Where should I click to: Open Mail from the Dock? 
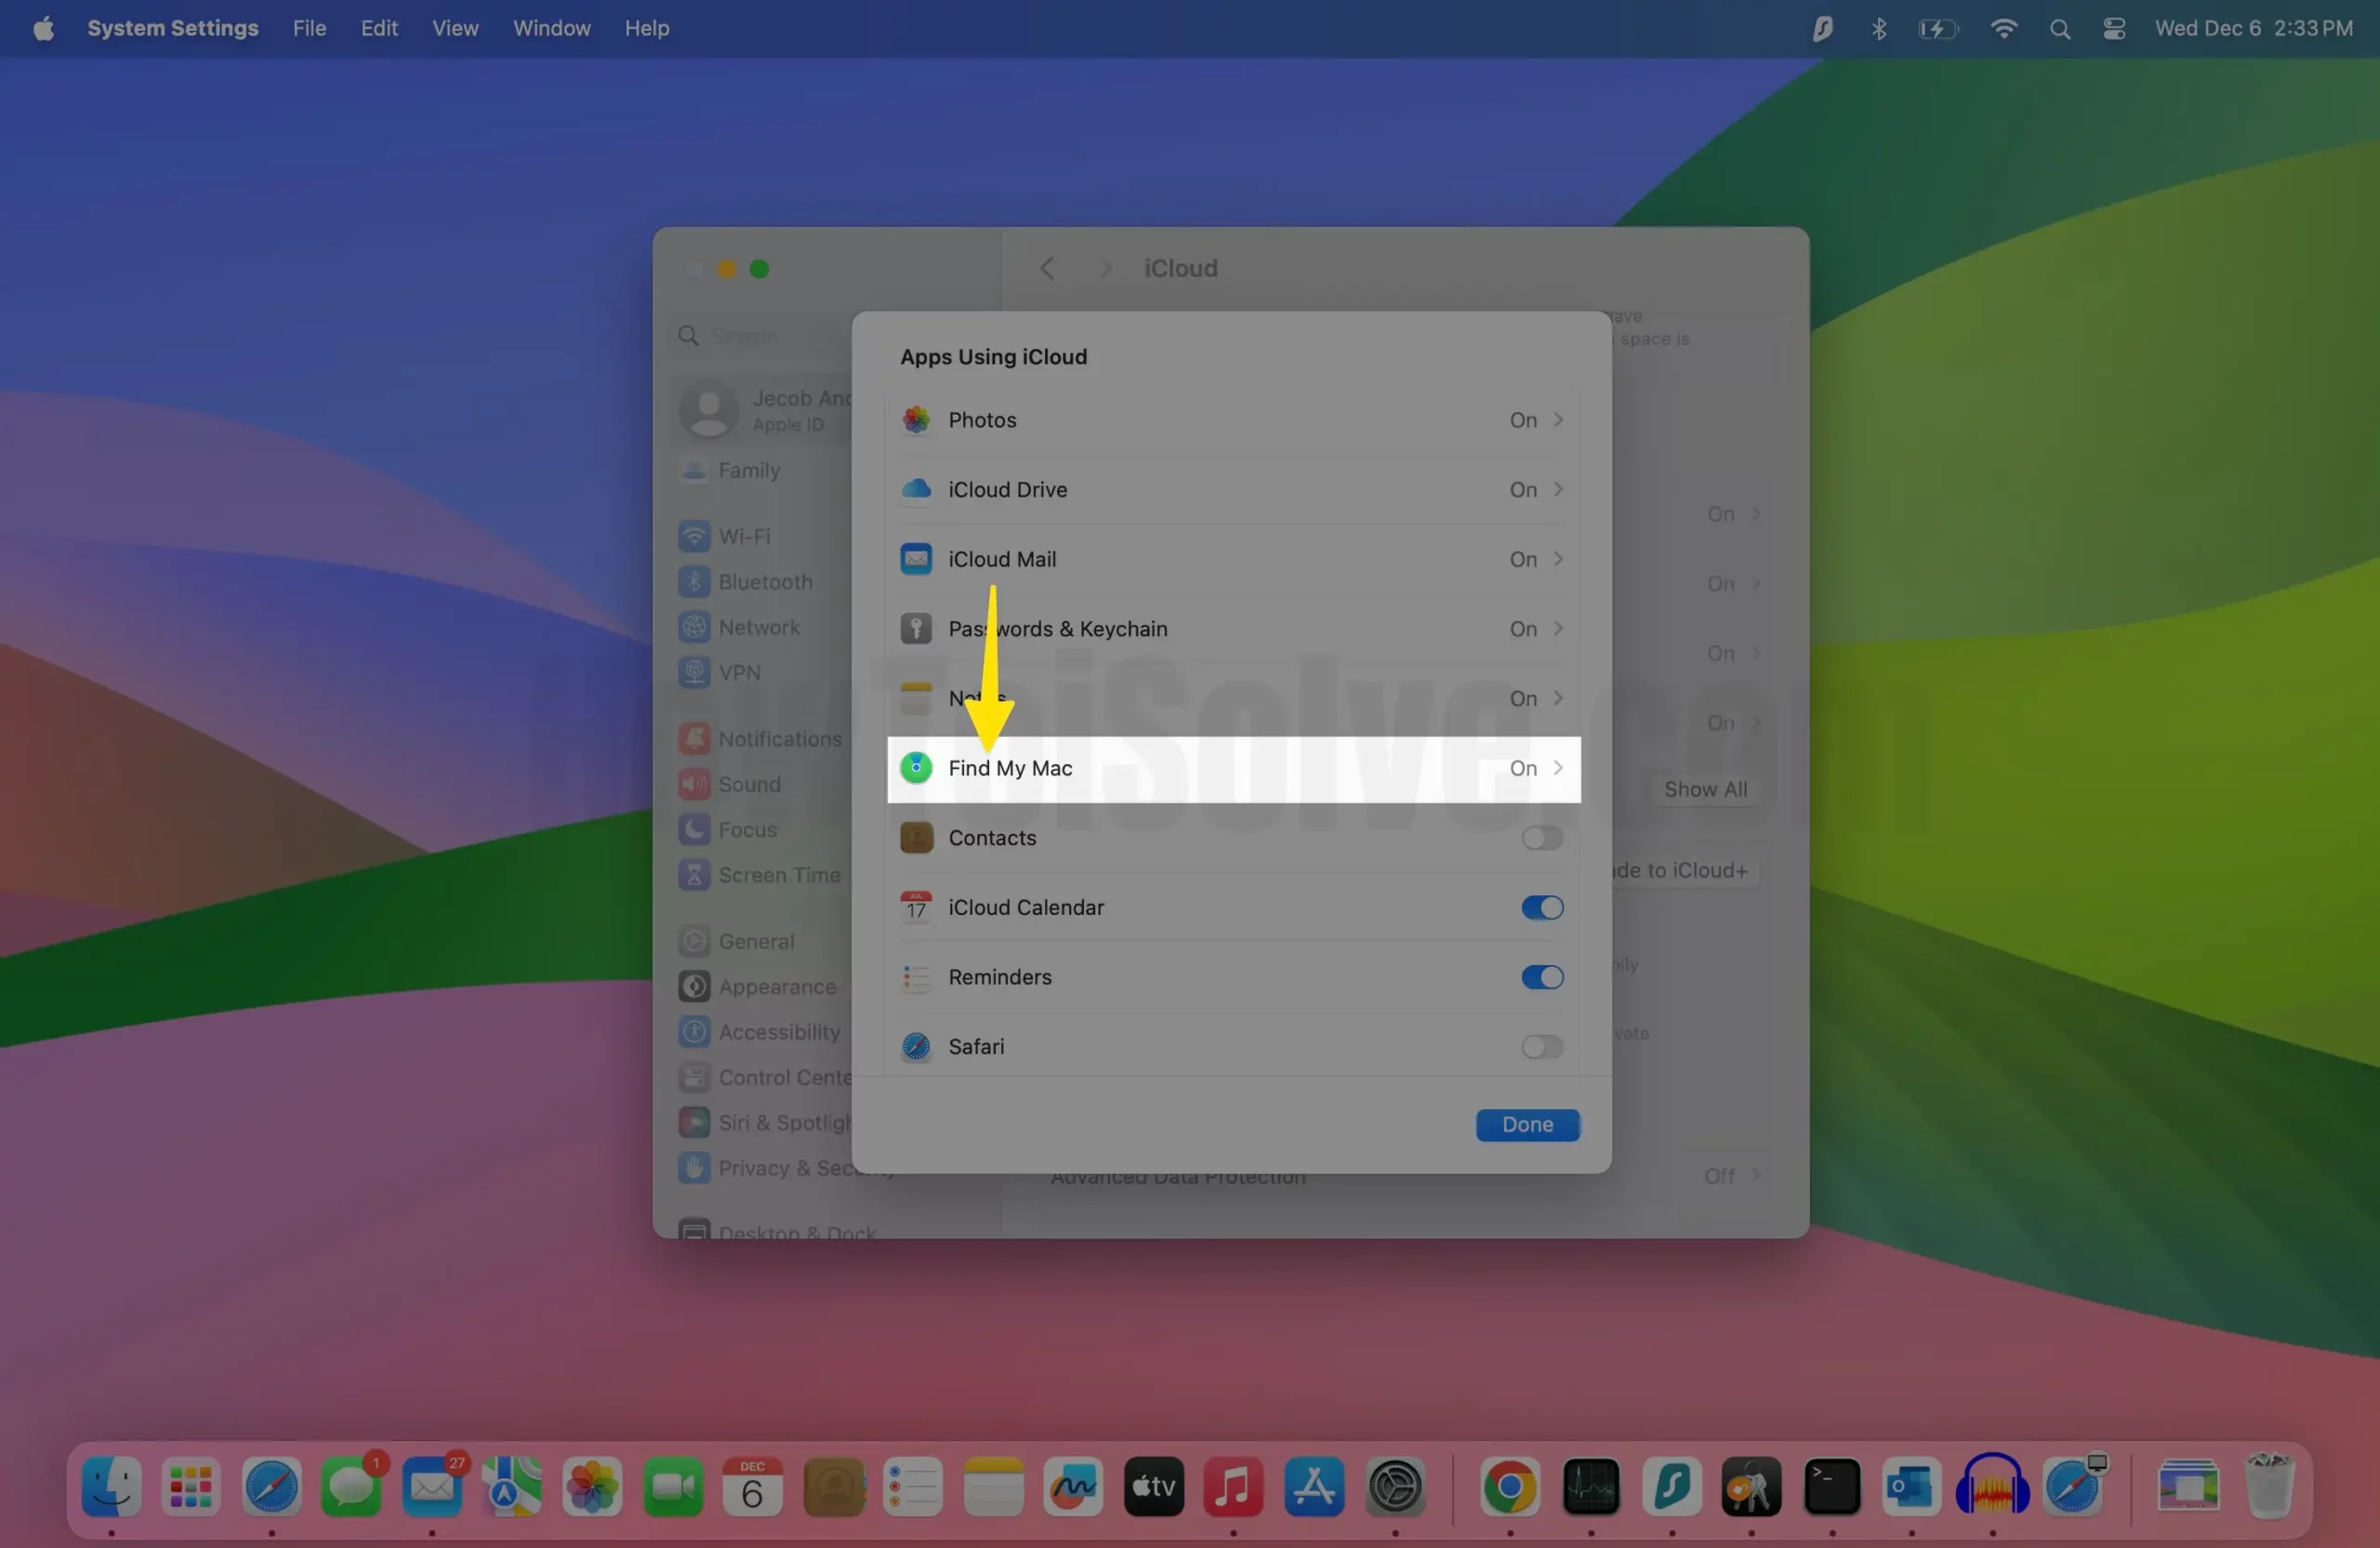pos(432,1487)
